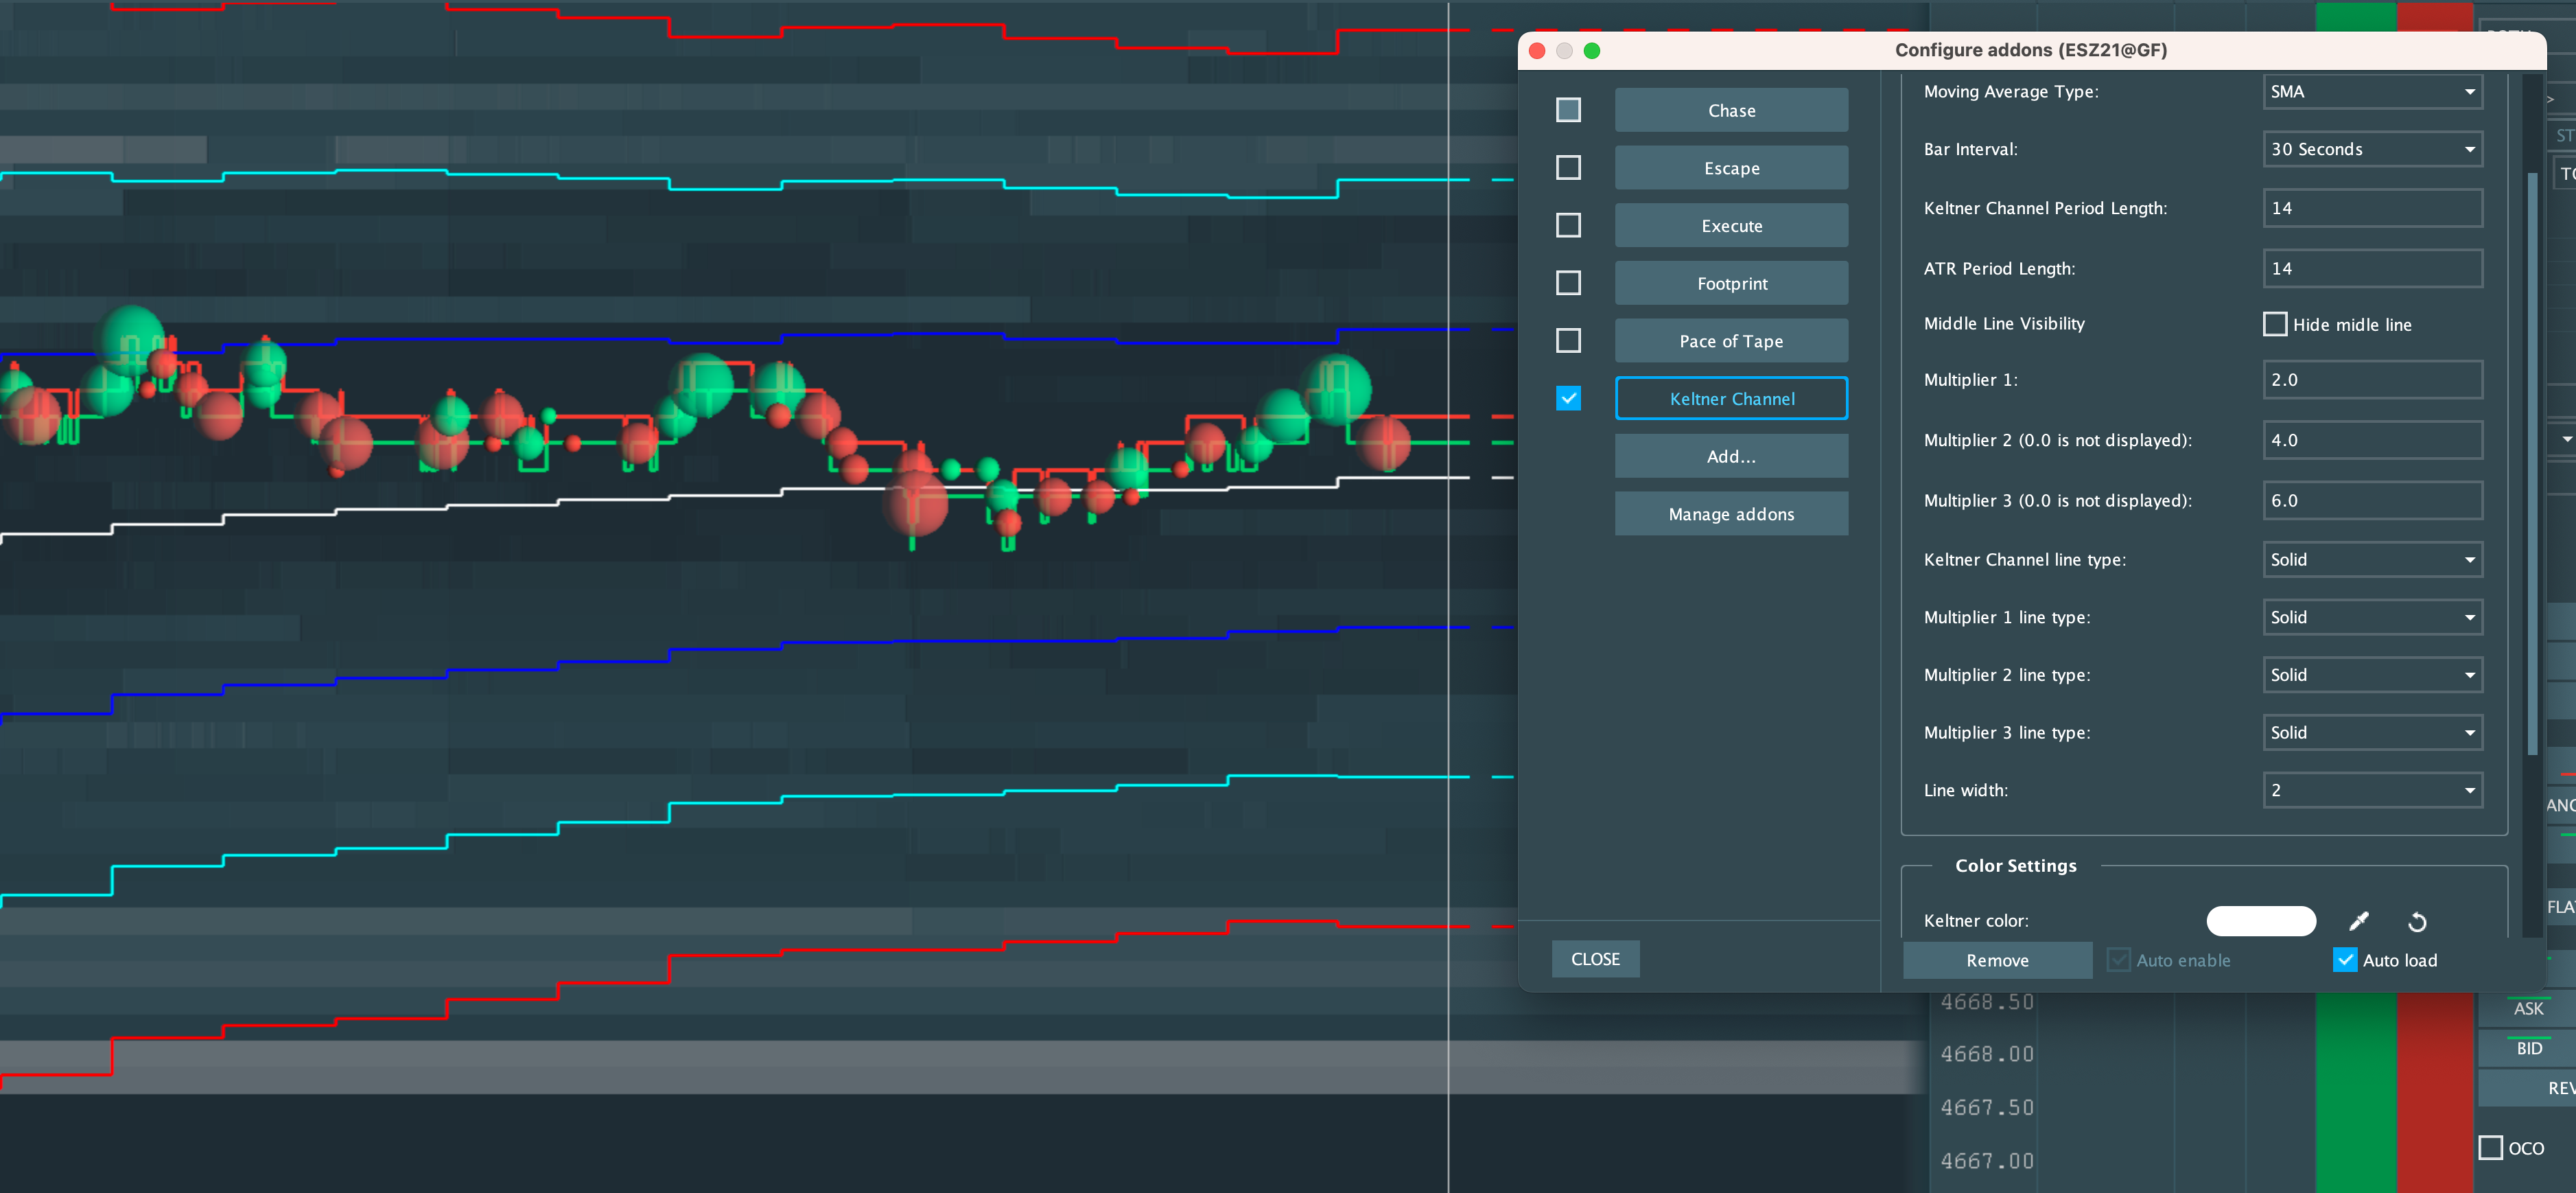Toggle the Auto load checkbox
The image size is (2576, 1193).
pyautogui.click(x=2345, y=960)
